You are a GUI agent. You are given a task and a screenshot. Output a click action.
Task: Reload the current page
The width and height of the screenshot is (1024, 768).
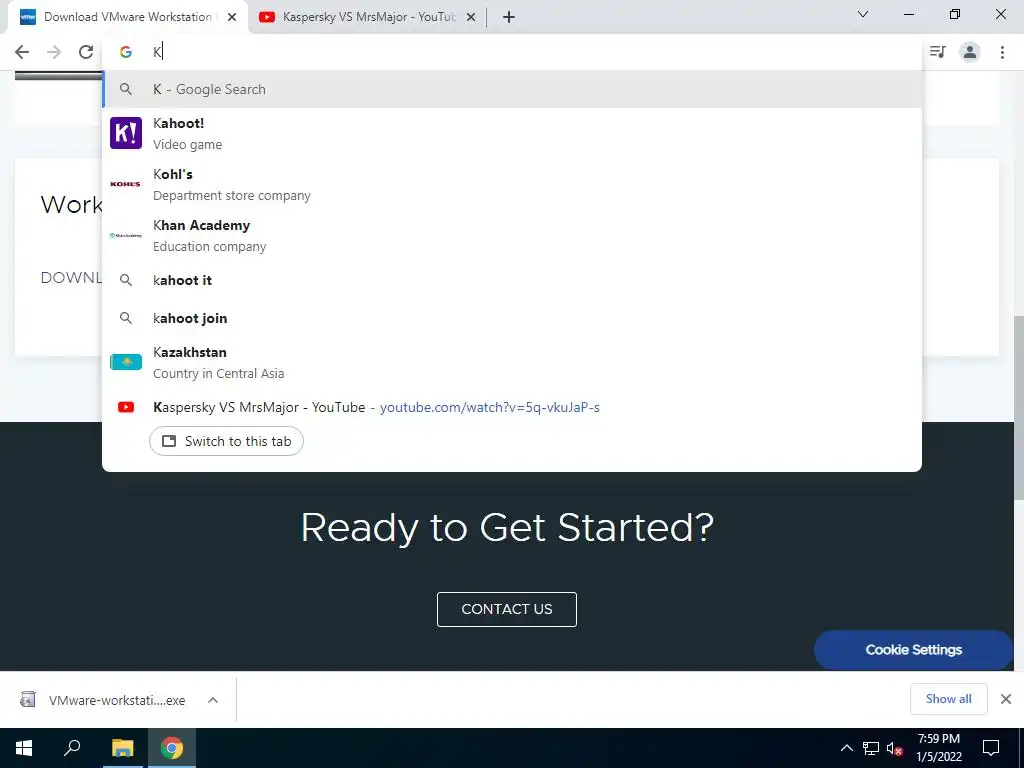coord(86,52)
